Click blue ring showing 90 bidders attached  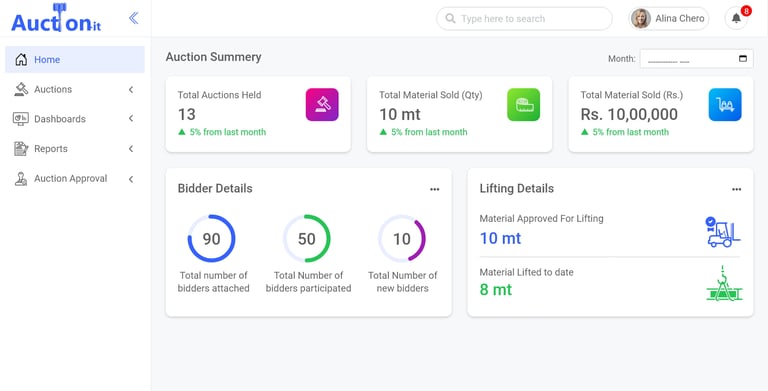click(212, 238)
